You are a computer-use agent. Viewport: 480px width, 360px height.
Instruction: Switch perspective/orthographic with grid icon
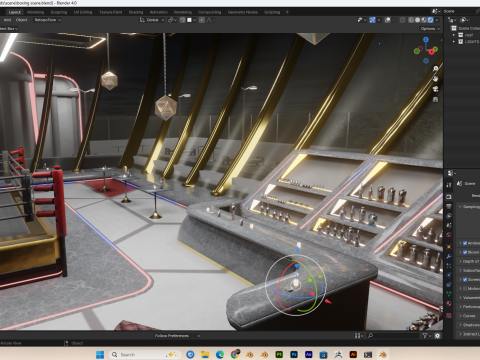tap(435, 99)
